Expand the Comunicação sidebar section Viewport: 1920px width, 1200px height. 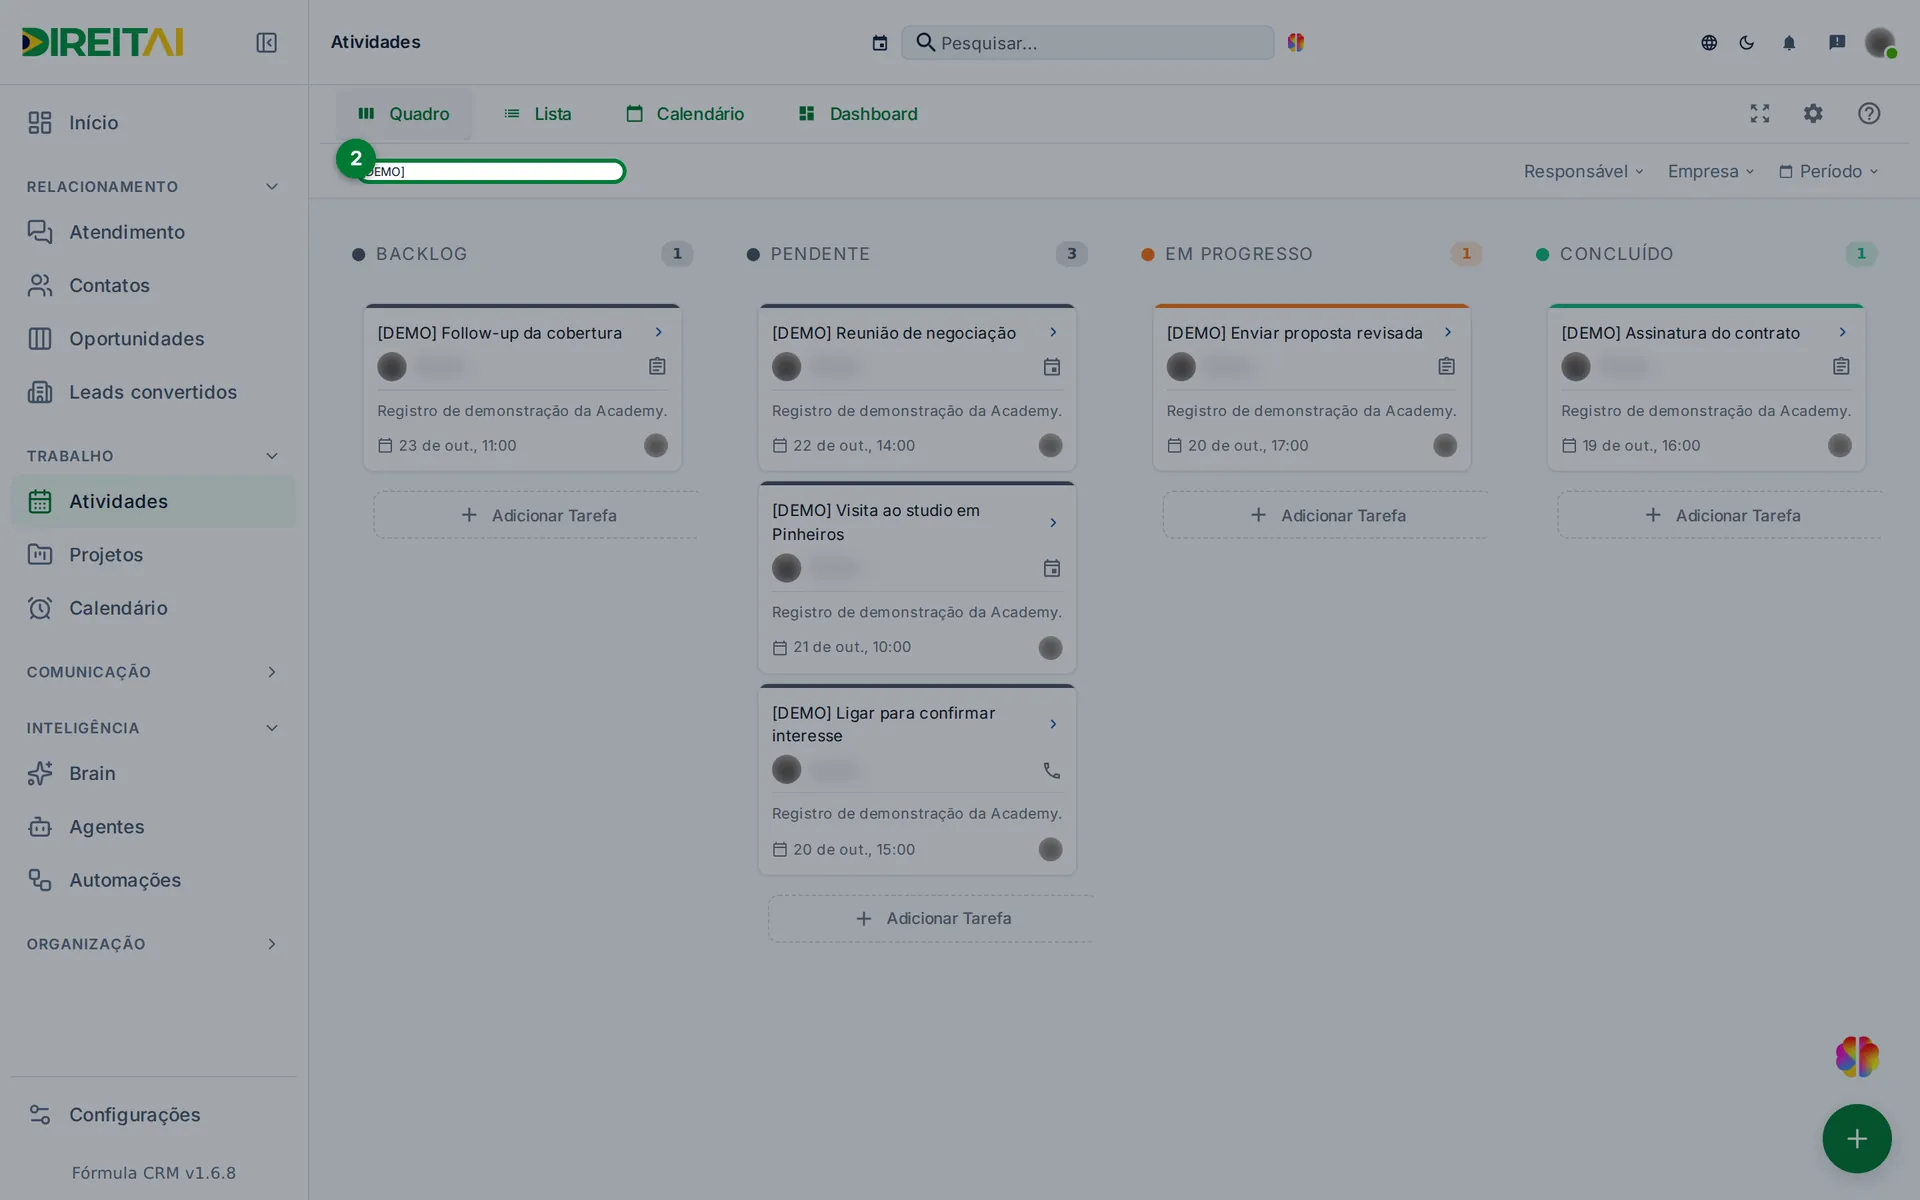[152, 672]
